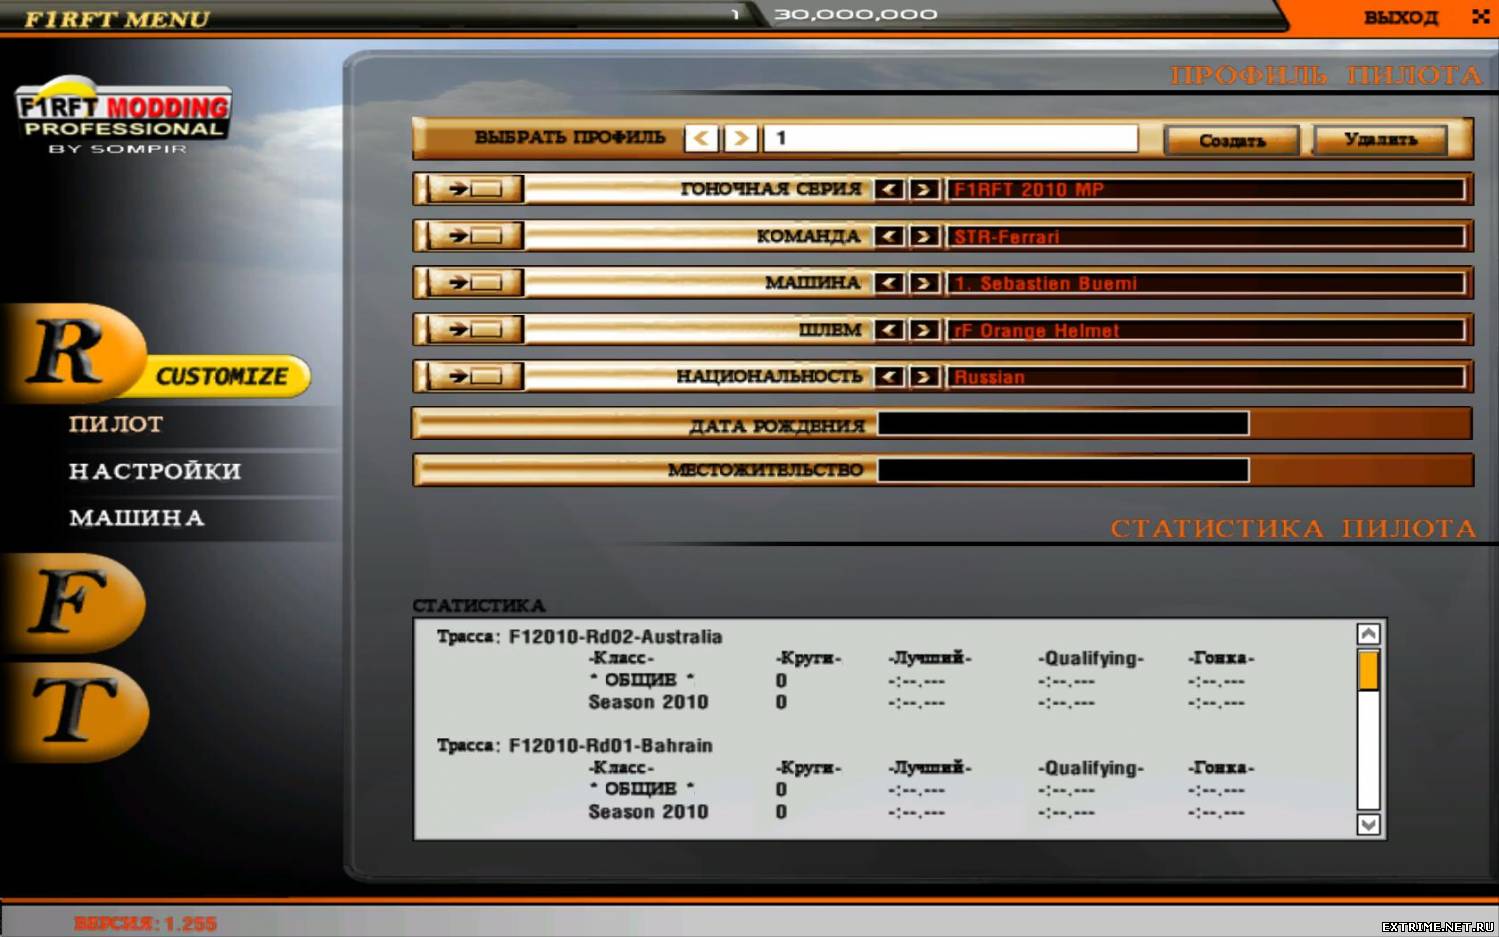
Task: Open the ПИЛОТ menu item
Action: coord(116,424)
